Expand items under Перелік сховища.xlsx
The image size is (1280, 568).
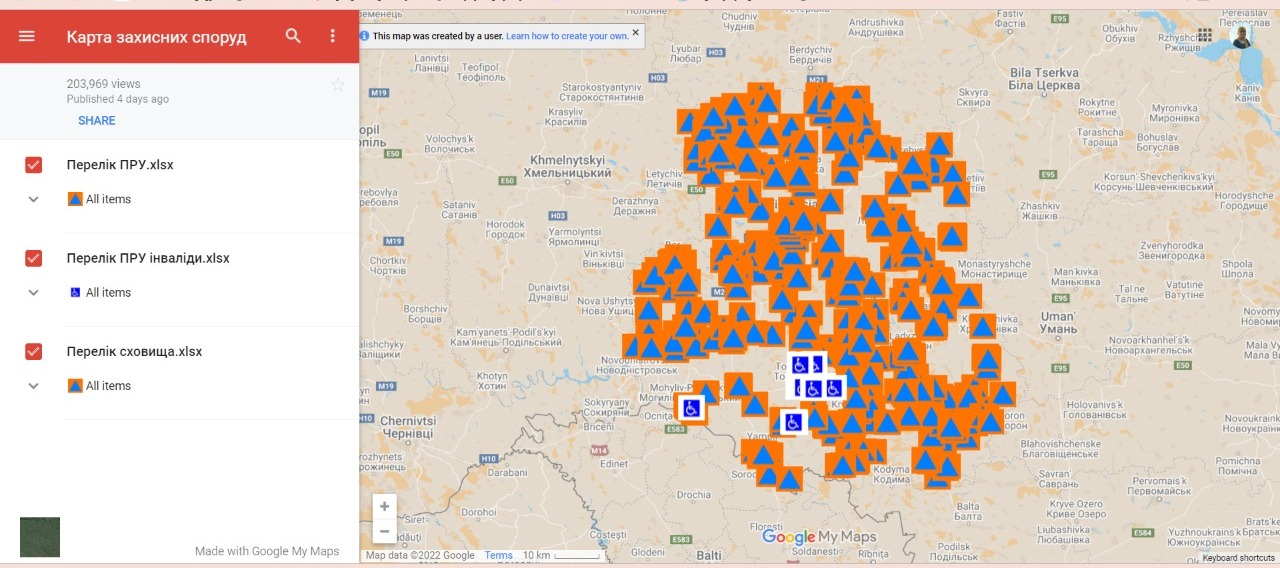33,386
